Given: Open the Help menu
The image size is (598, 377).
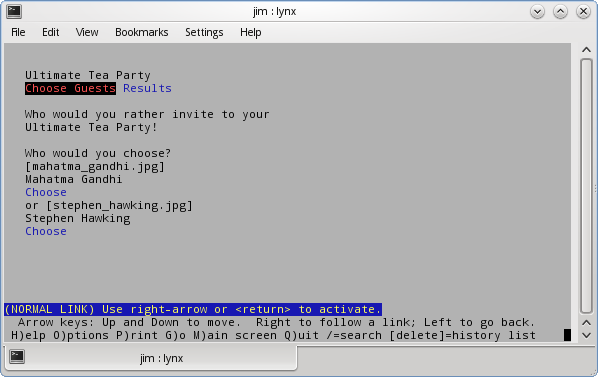Looking at the screenshot, I should (x=251, y=32).
